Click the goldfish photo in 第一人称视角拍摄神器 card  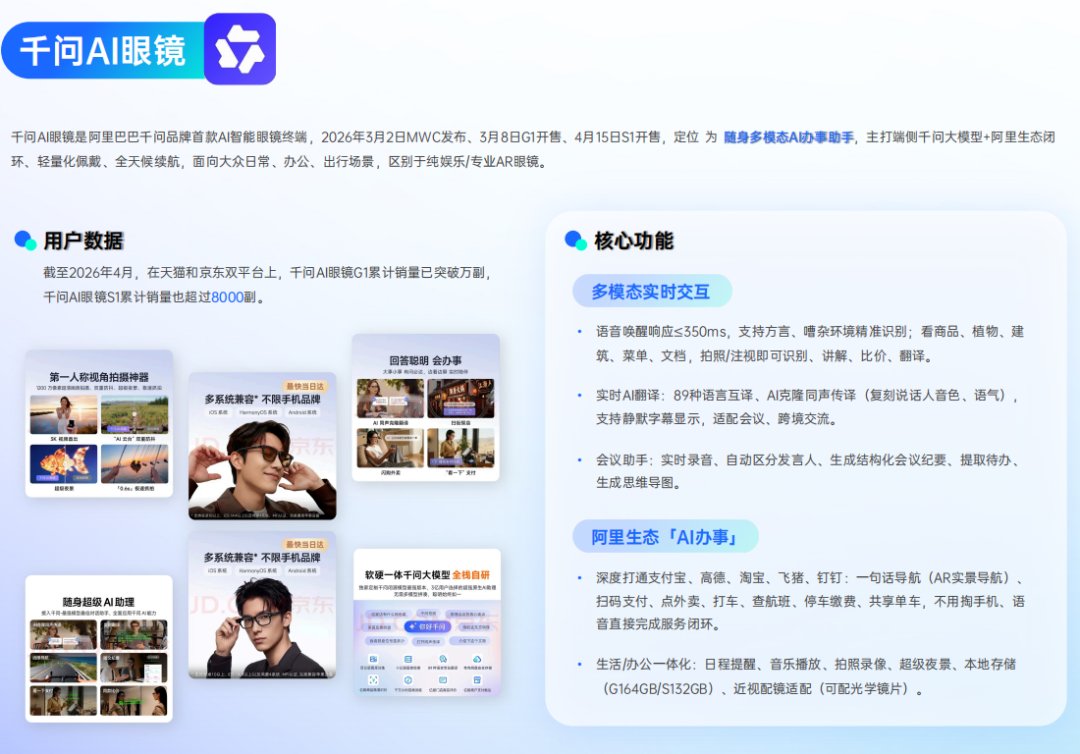coord(63,464)
